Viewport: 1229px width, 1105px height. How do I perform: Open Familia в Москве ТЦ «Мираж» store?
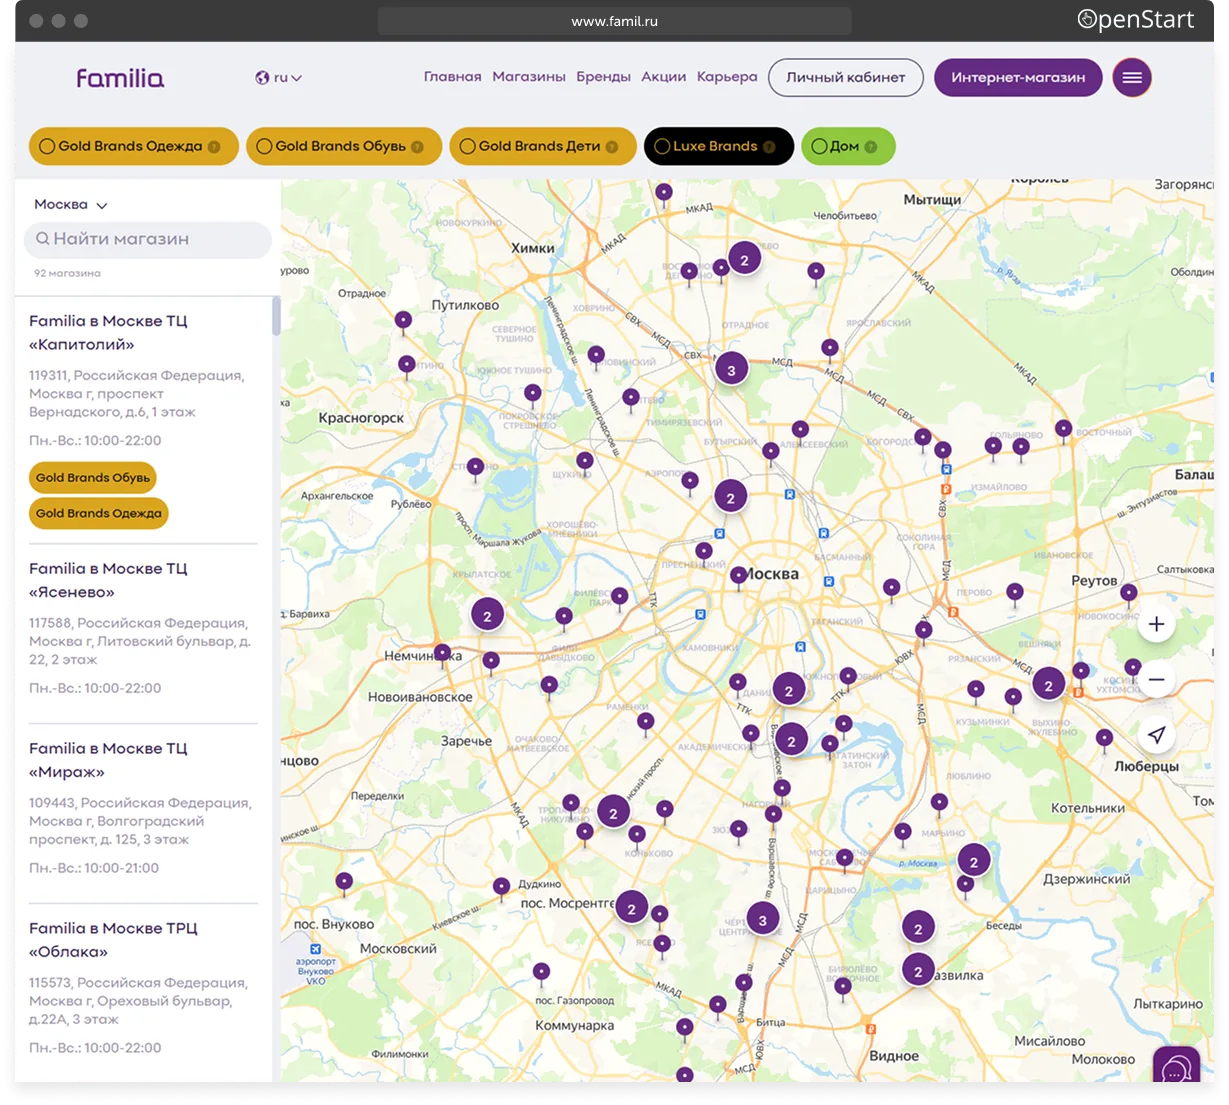[108, 760]
